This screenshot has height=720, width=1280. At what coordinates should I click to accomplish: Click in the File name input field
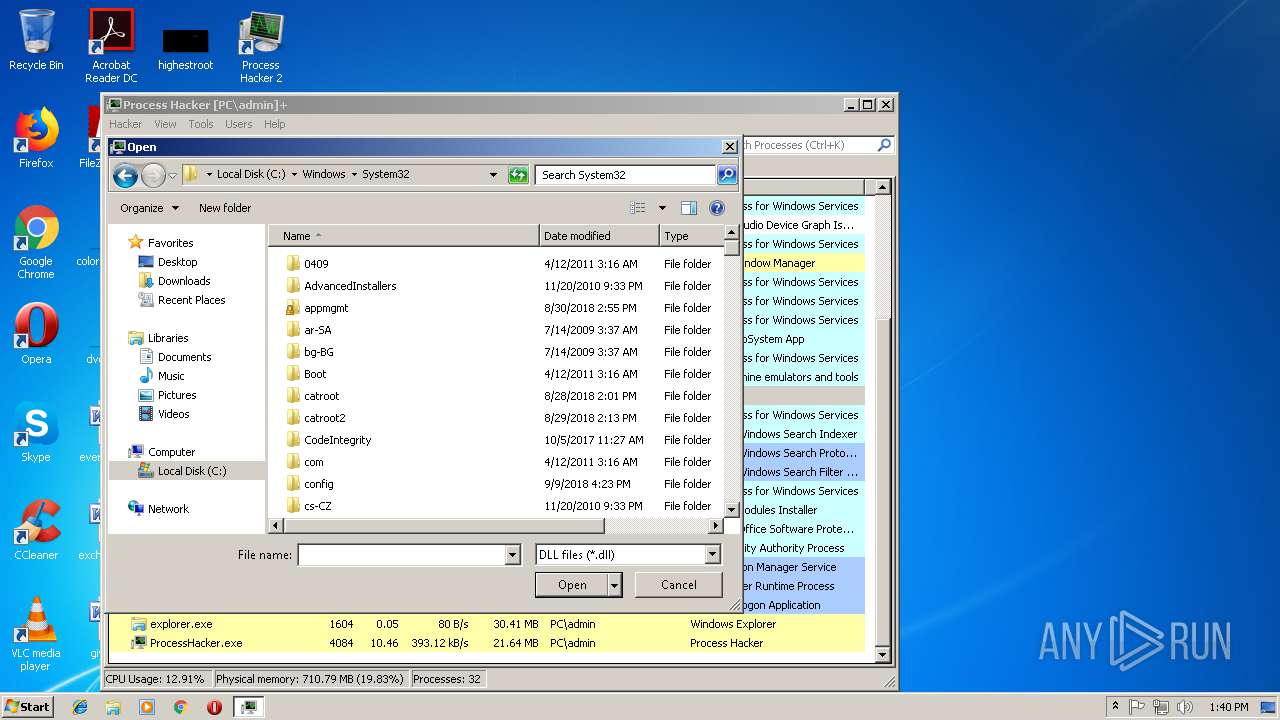pyautogui.click(x=401, y=555)
